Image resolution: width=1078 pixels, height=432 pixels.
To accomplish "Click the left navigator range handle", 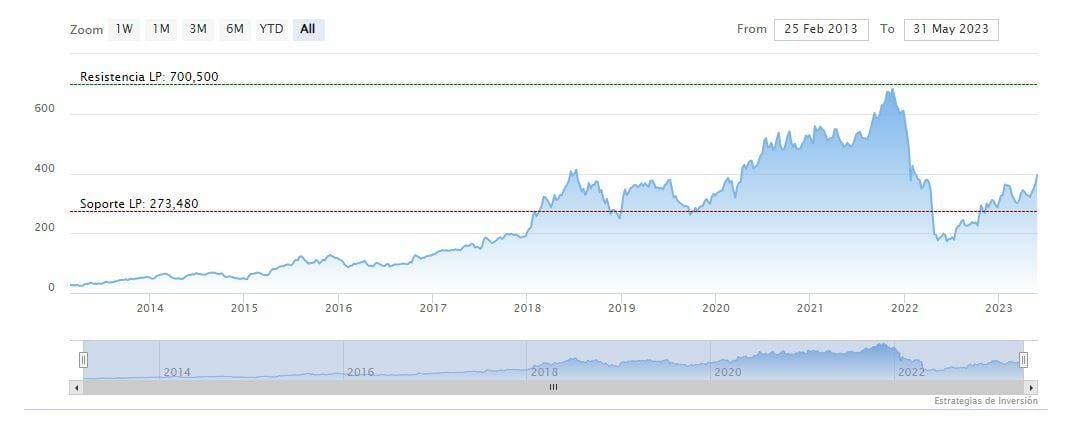I will tap(84, 360).
